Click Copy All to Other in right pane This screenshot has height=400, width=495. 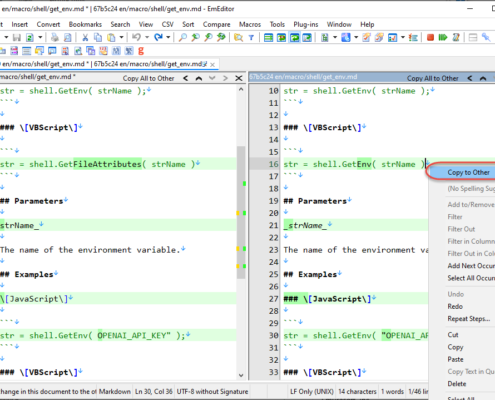click(x=432, y=78)
